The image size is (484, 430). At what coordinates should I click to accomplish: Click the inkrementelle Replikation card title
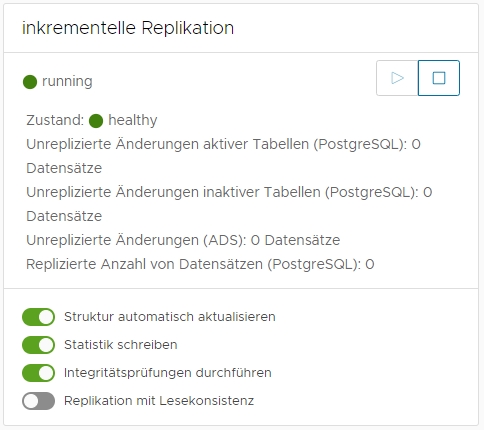[x=128, y=28]
